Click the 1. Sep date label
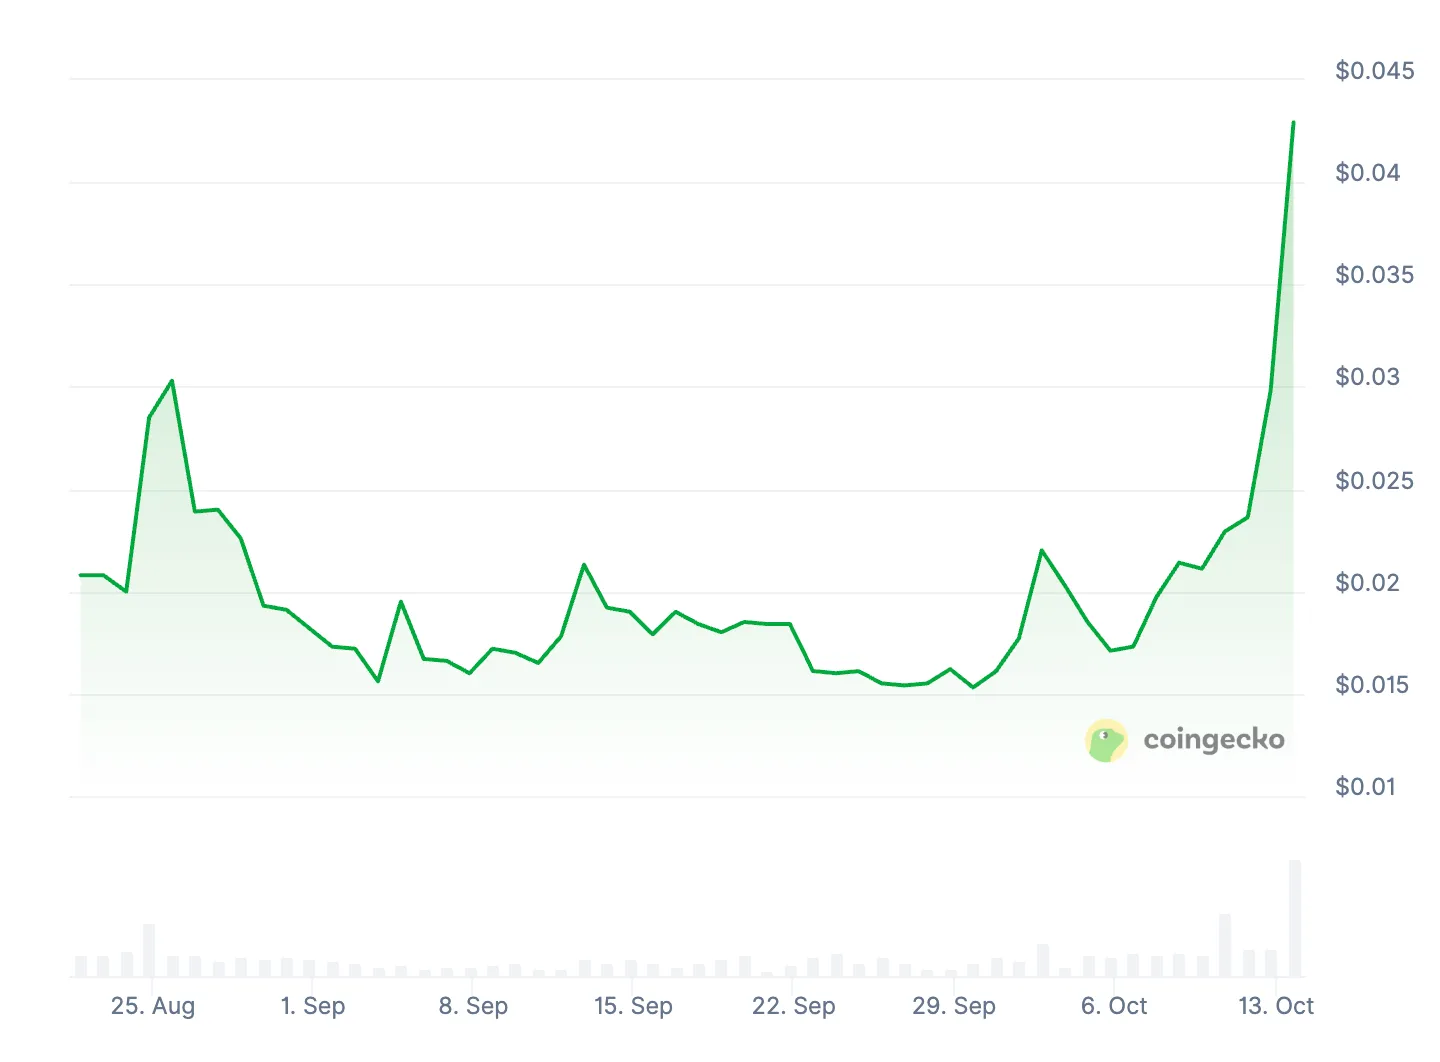Image resolution: width=1440 pixels, height=1062 pixels. pyautogui.click(x=313, y=1006)
